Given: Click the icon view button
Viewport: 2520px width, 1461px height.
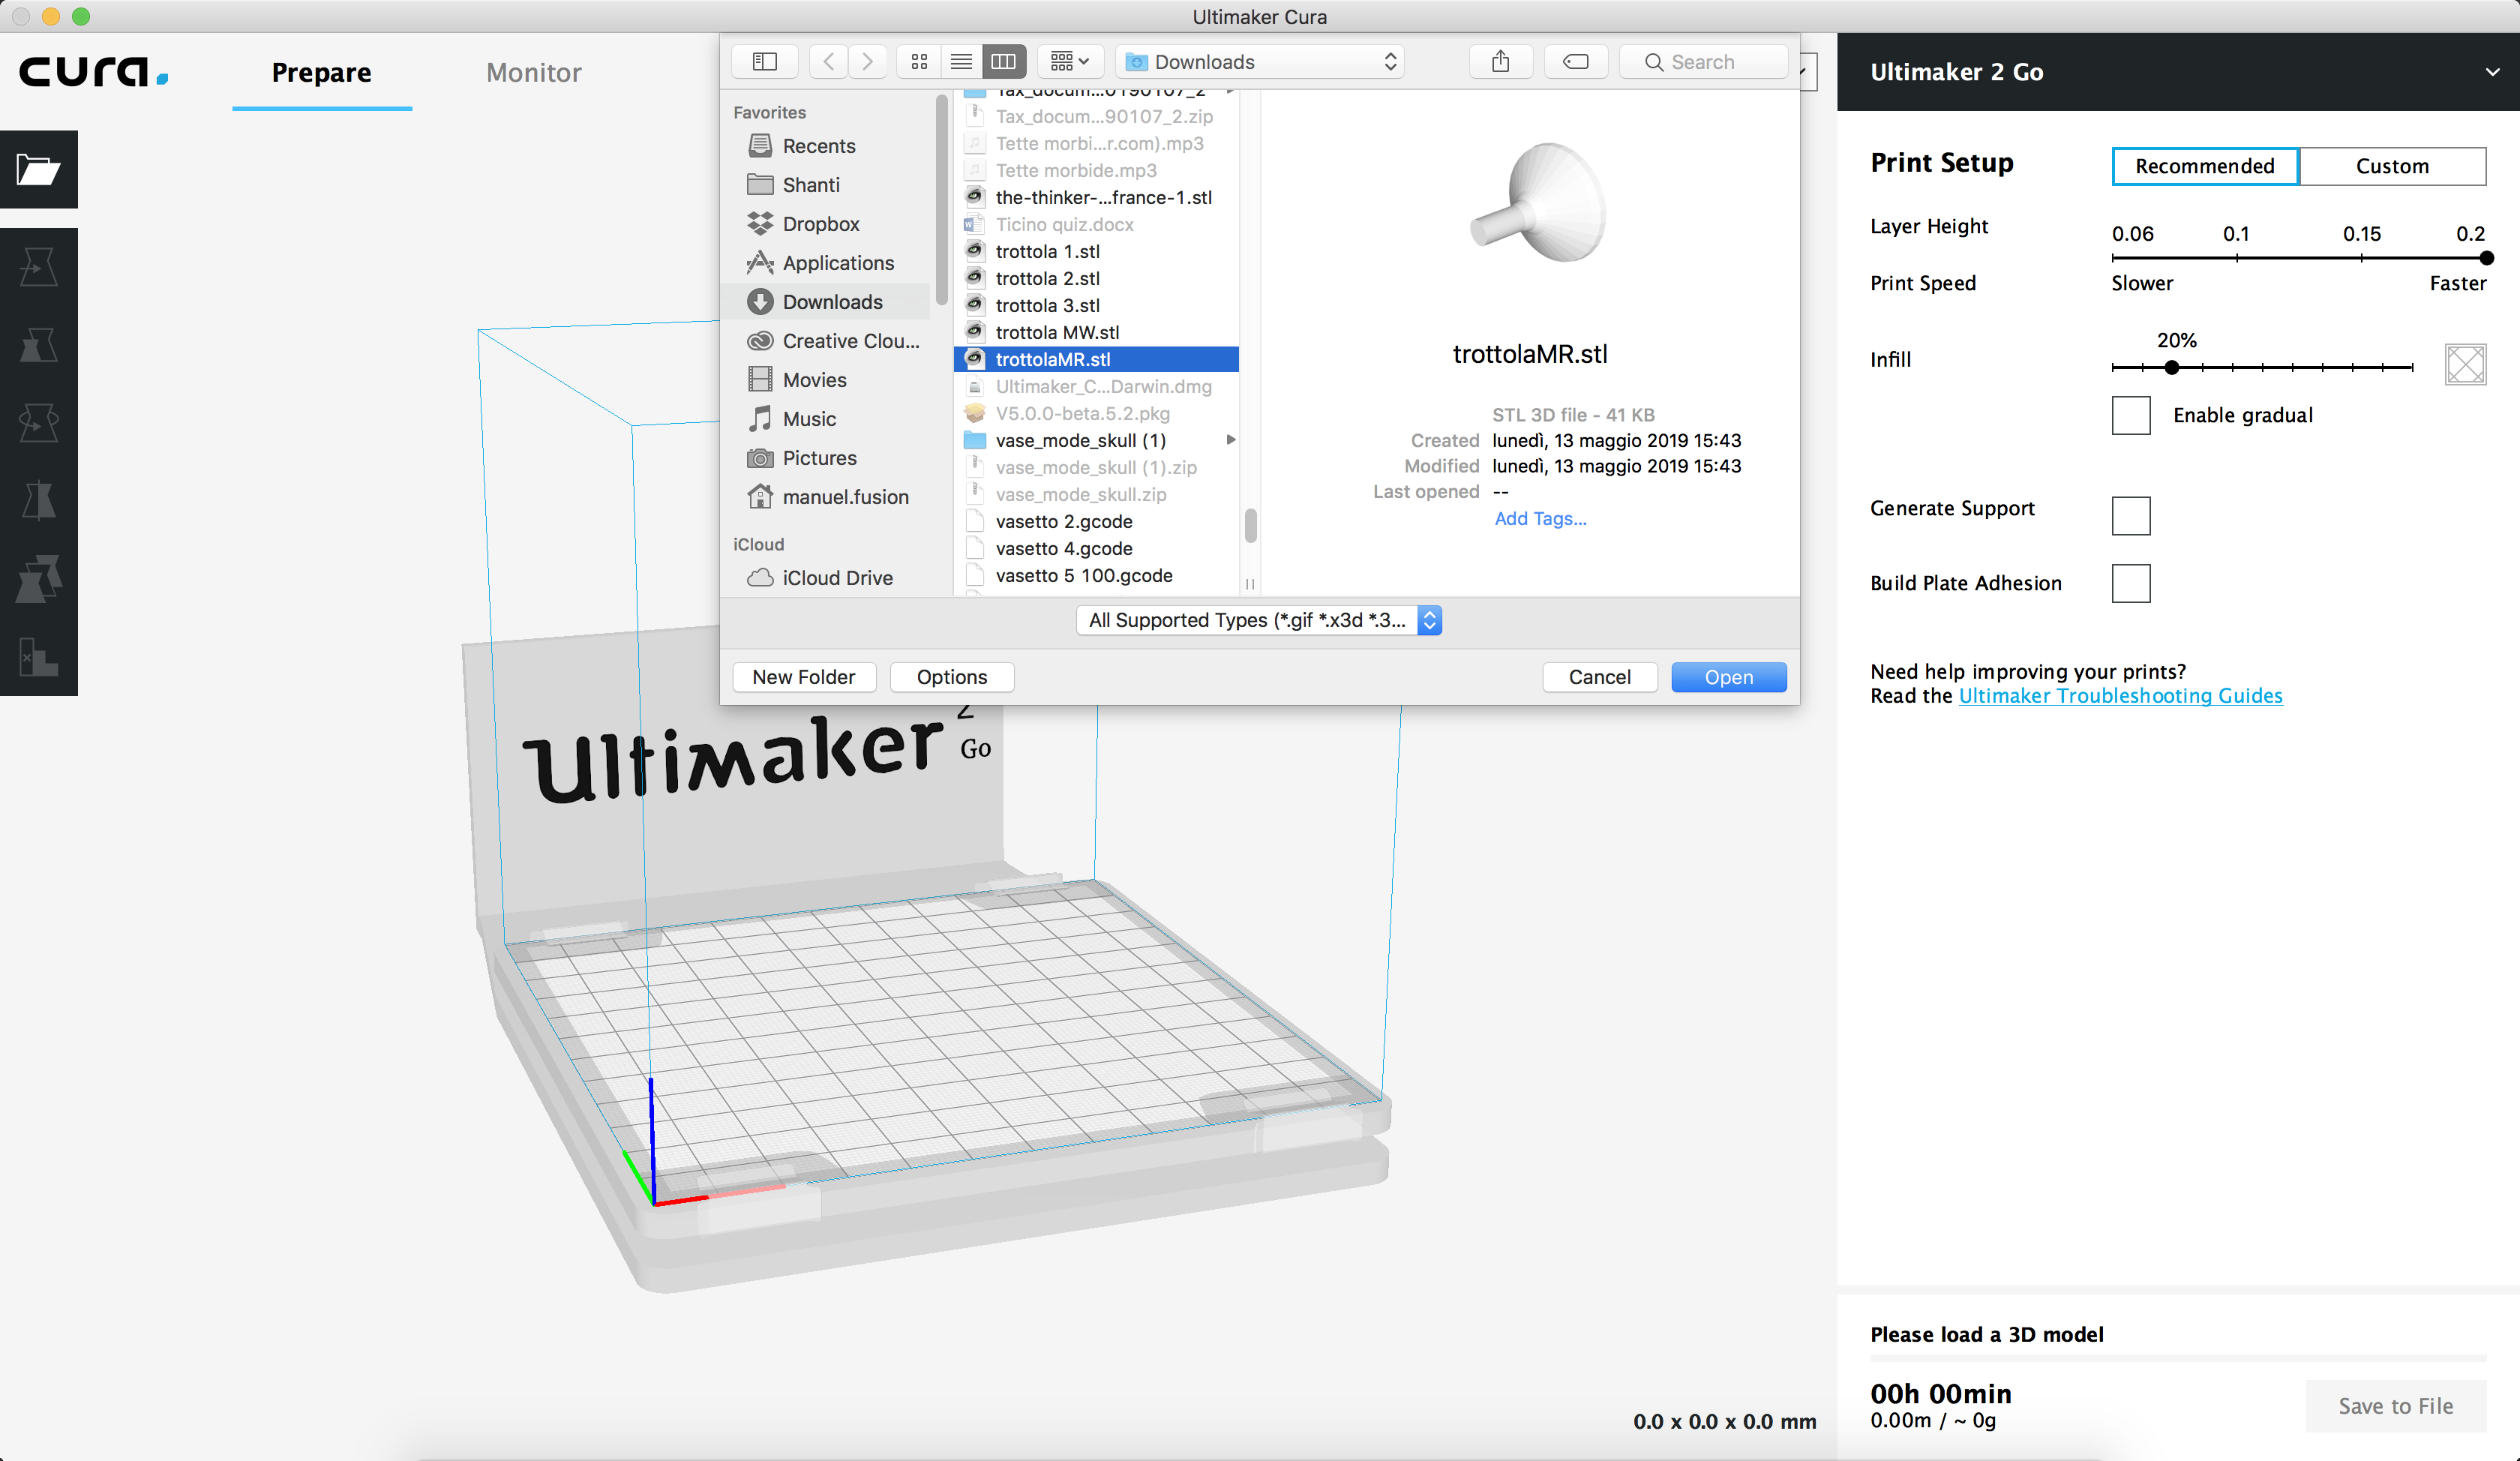Looking at the screenshot, I should (x=920, y=61).
